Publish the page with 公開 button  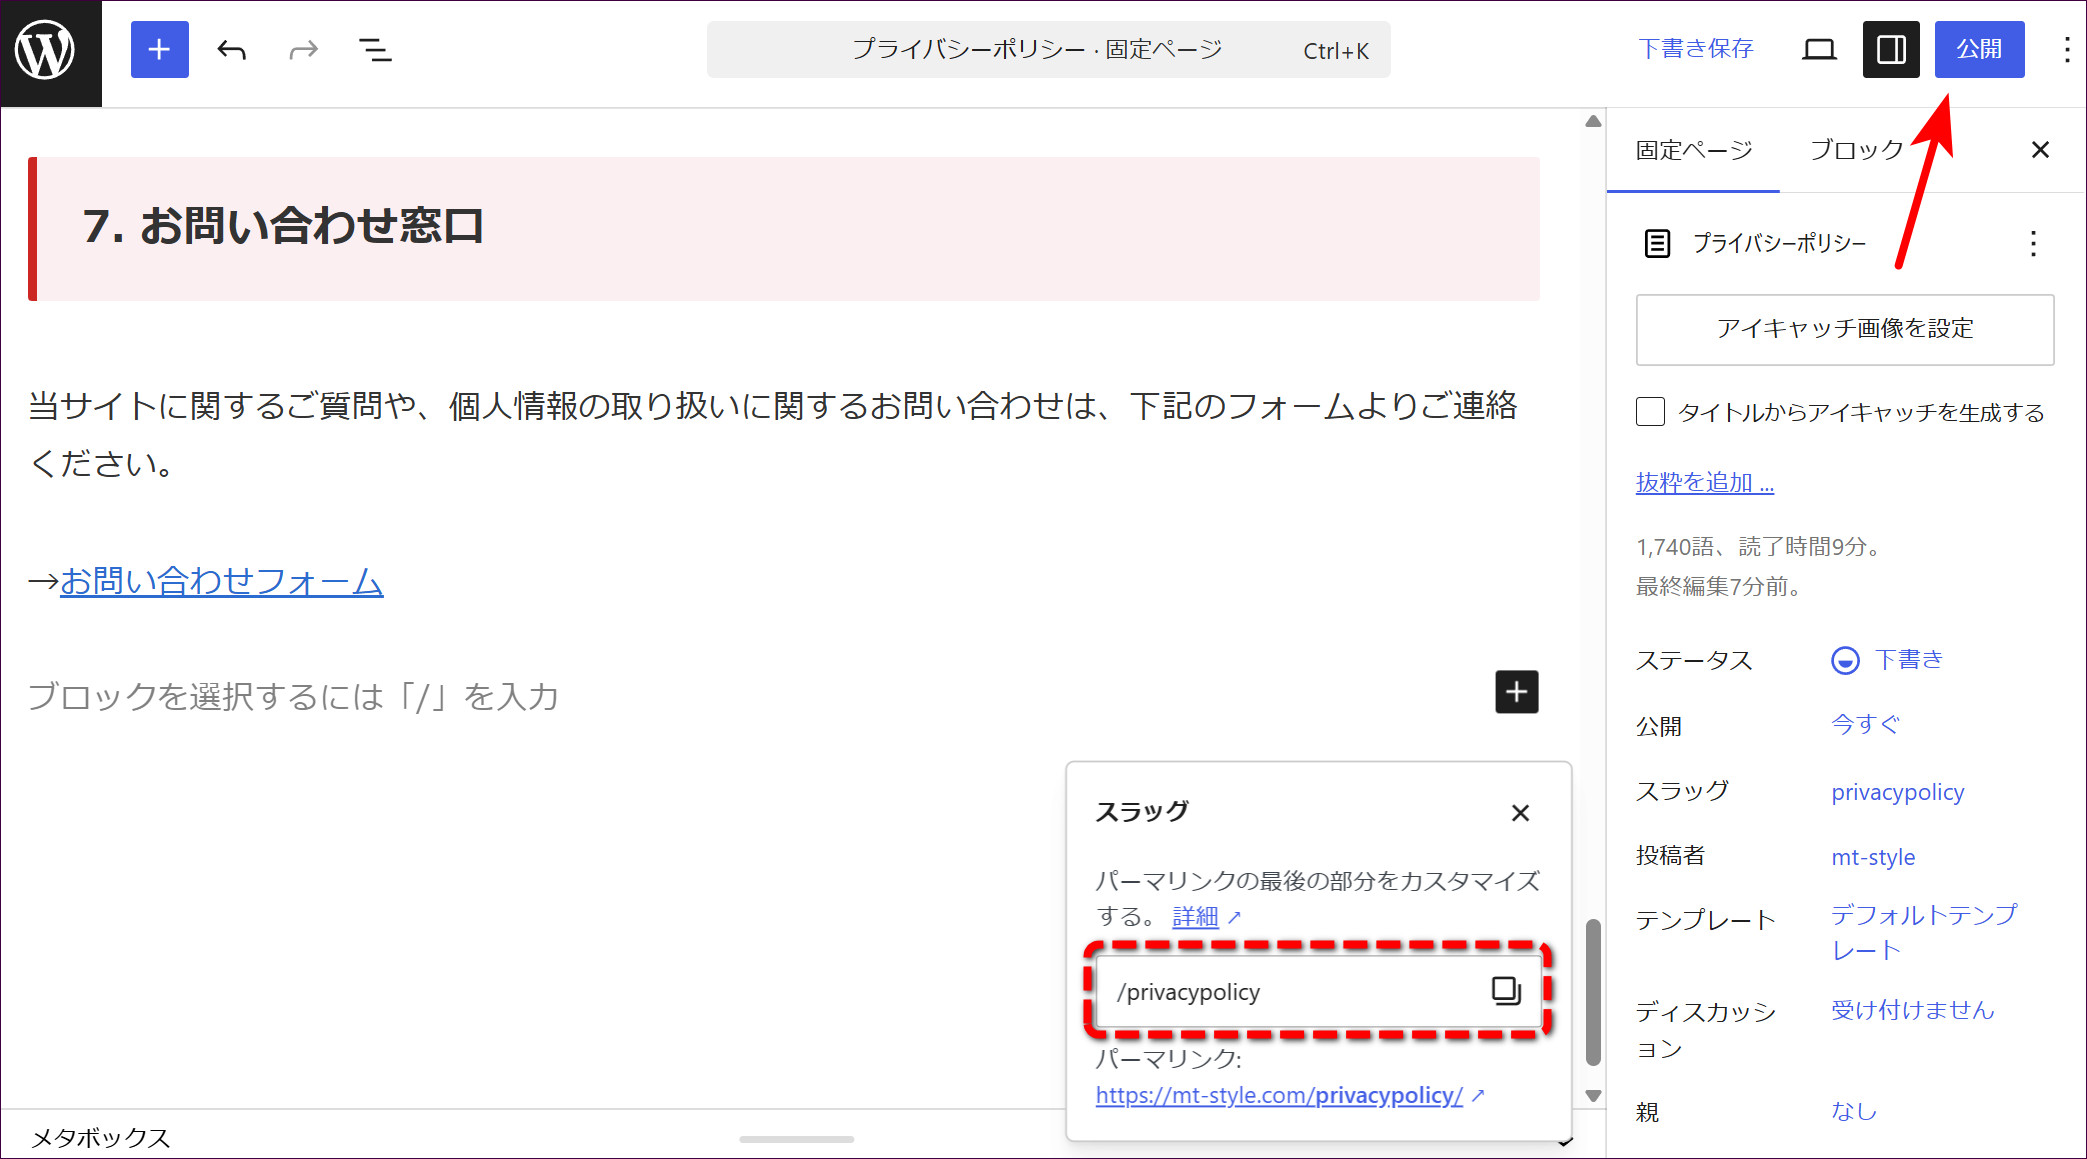coord(1979,50)
